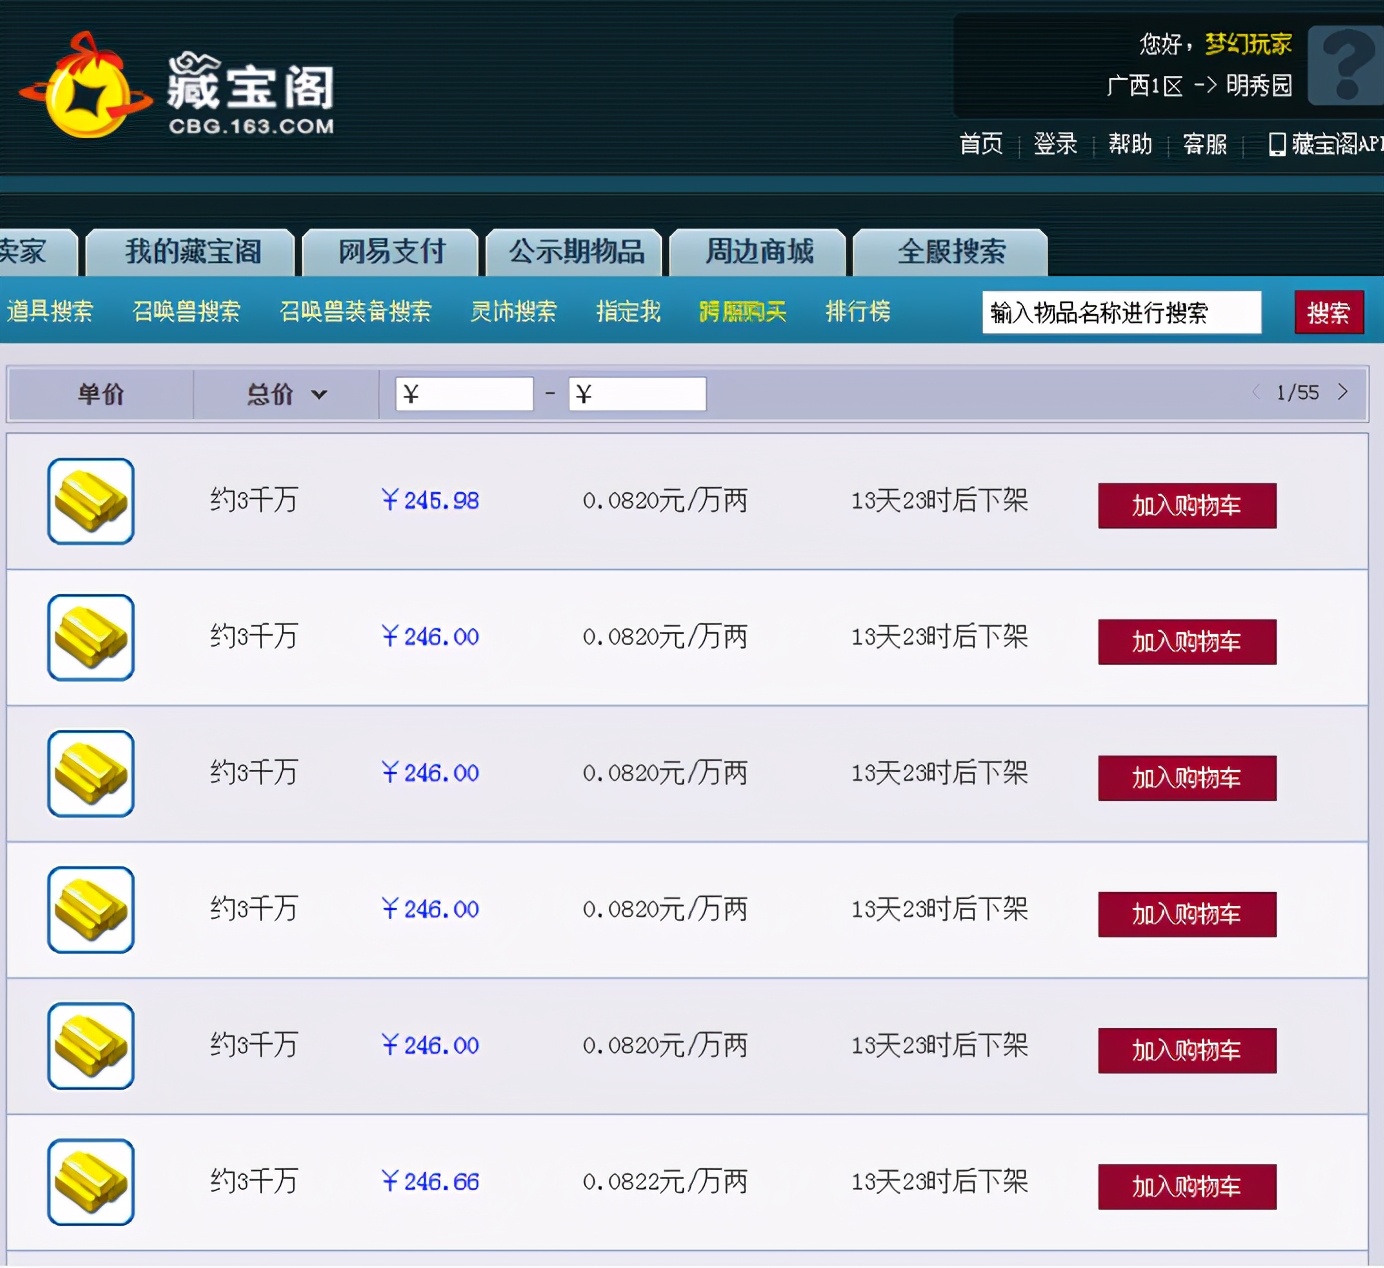Screen dimensions: 1384x1268
Task: Sort listings by 单价 column
Action: pyautogui.click(x=101, y=394)
